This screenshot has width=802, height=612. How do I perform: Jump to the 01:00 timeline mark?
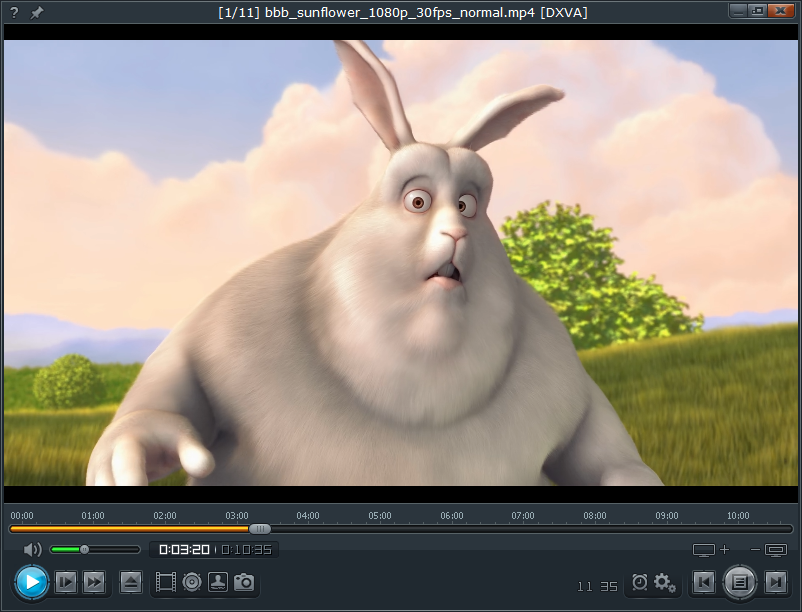click(93, 515)
